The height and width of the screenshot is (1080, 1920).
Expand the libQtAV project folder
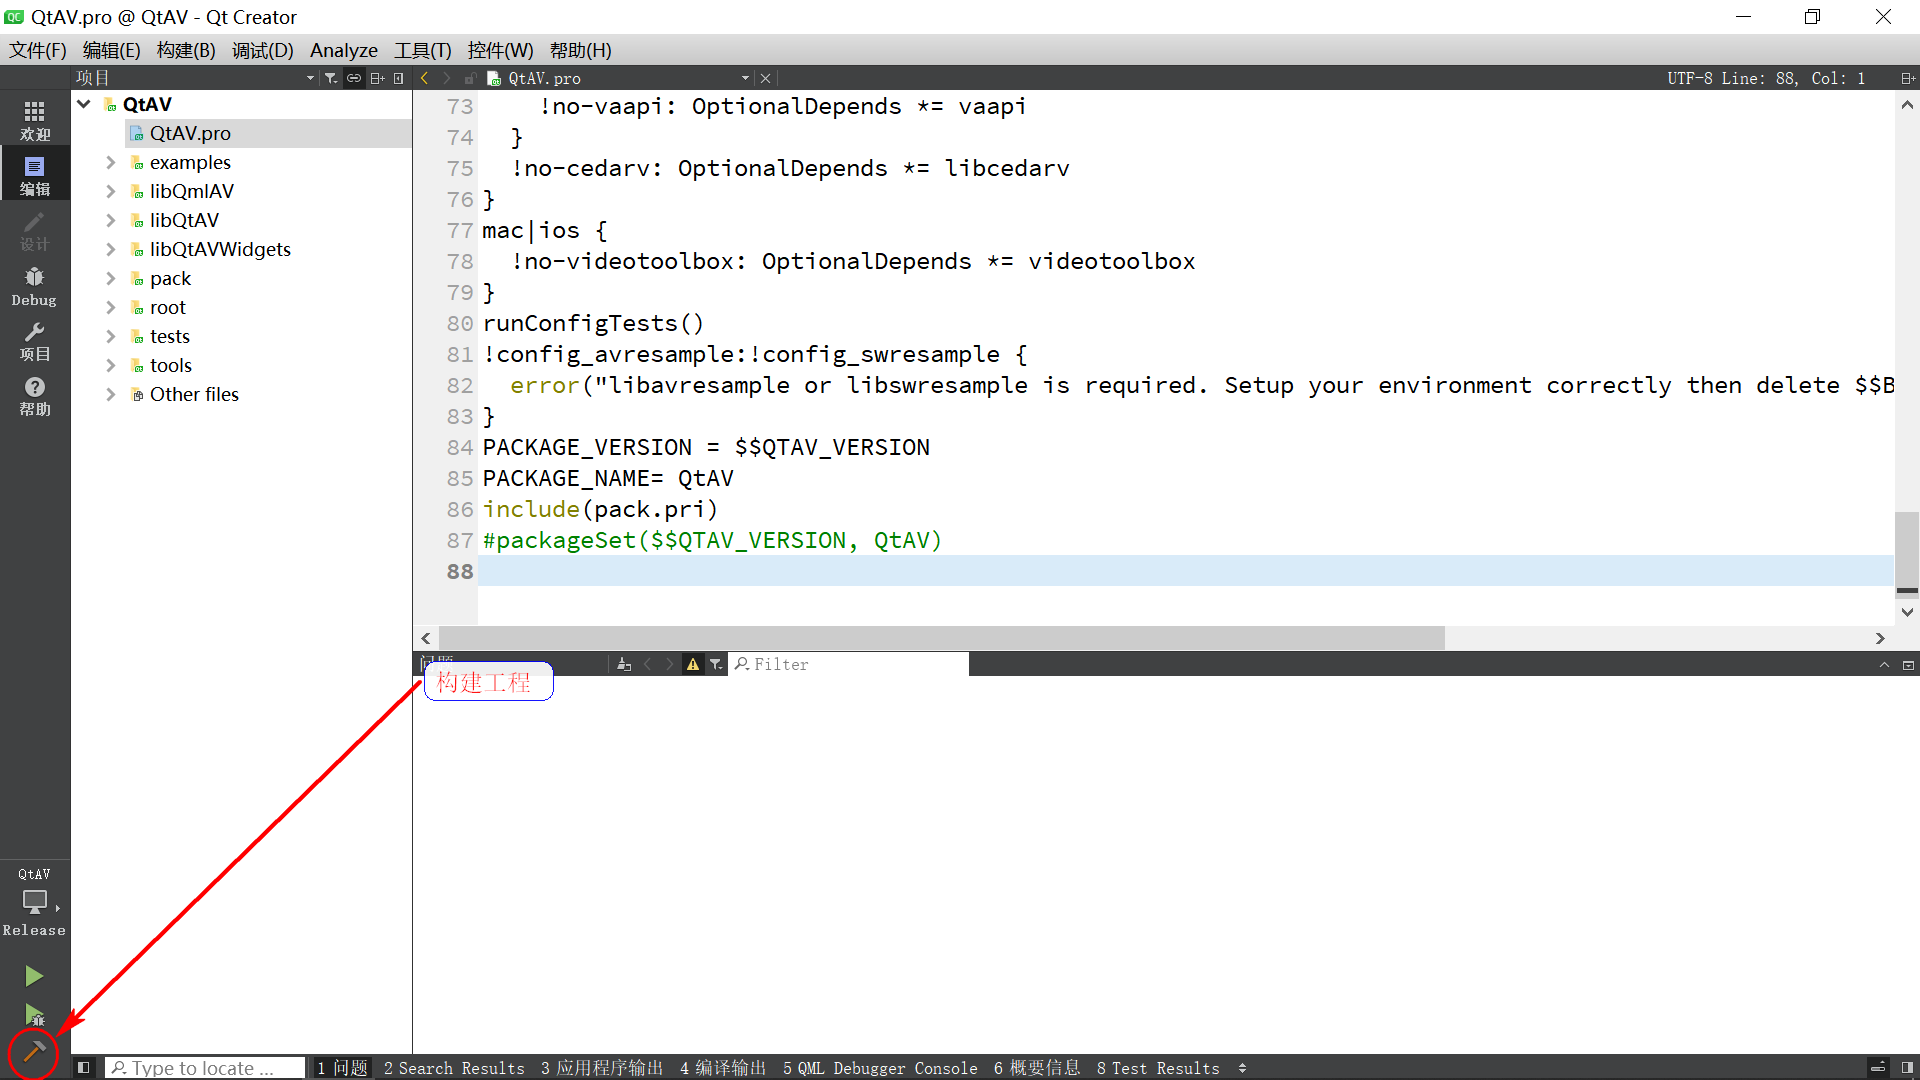pyautogui.click(x=111, y=220)
